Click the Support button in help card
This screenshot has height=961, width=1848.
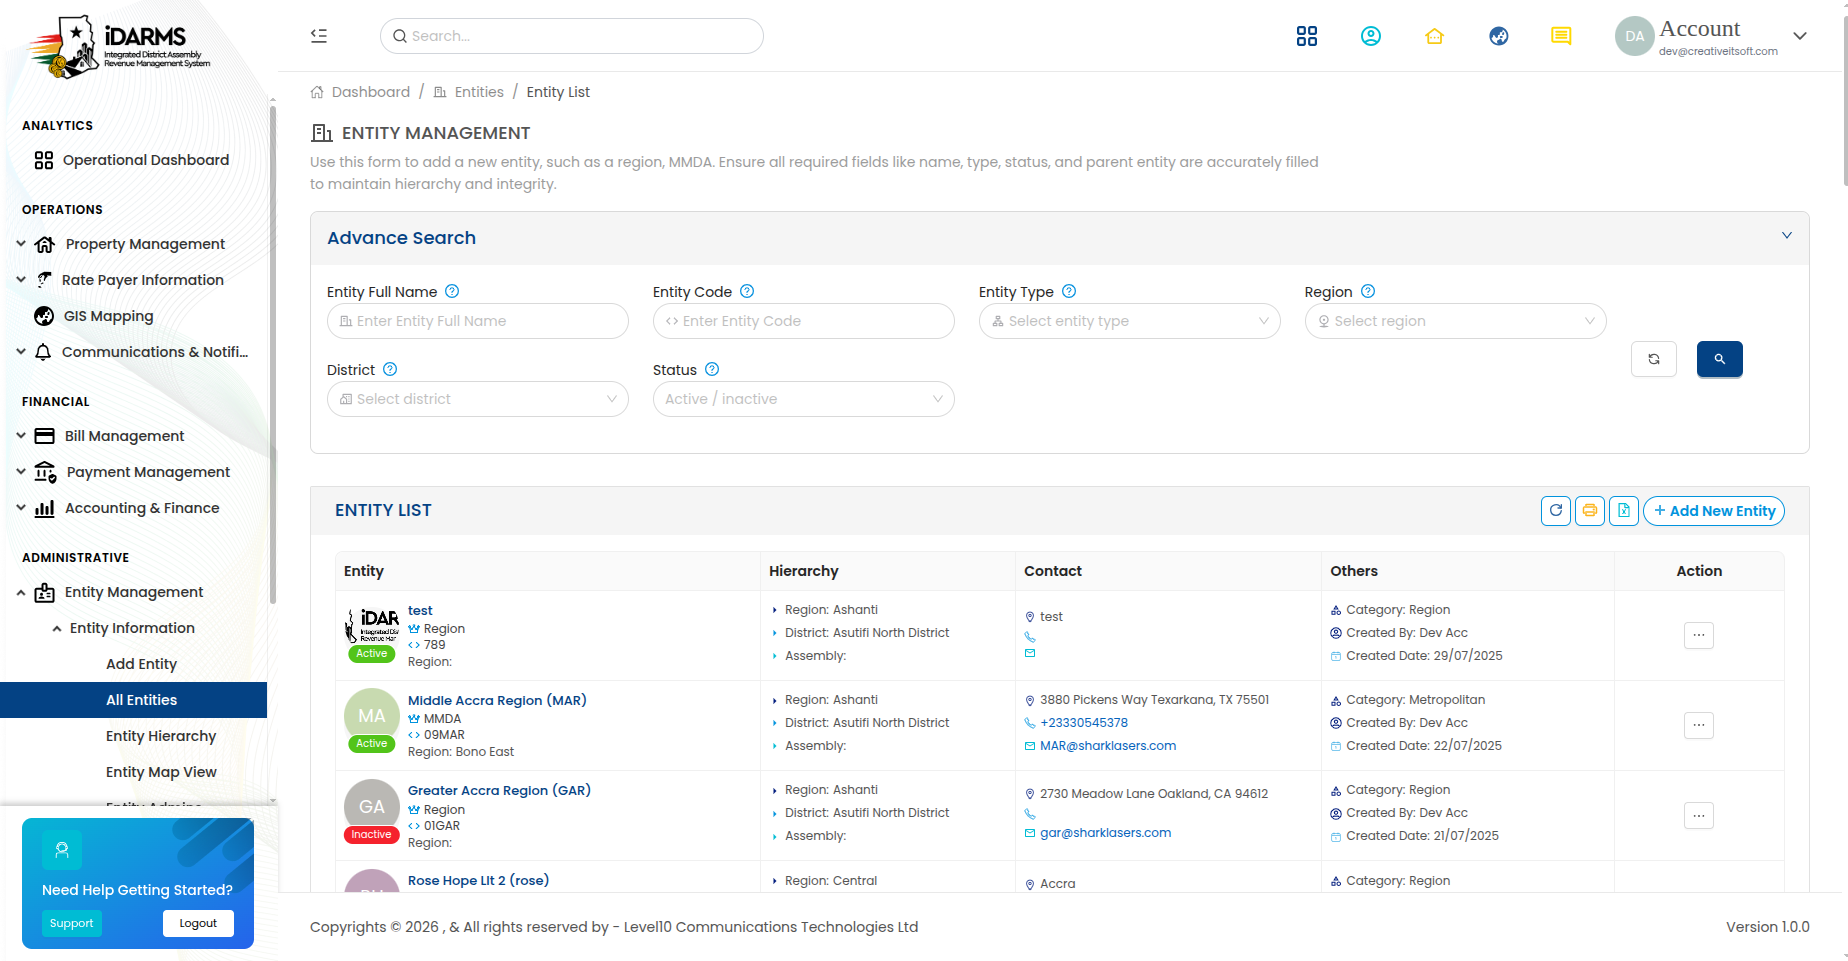pos(71,923)
